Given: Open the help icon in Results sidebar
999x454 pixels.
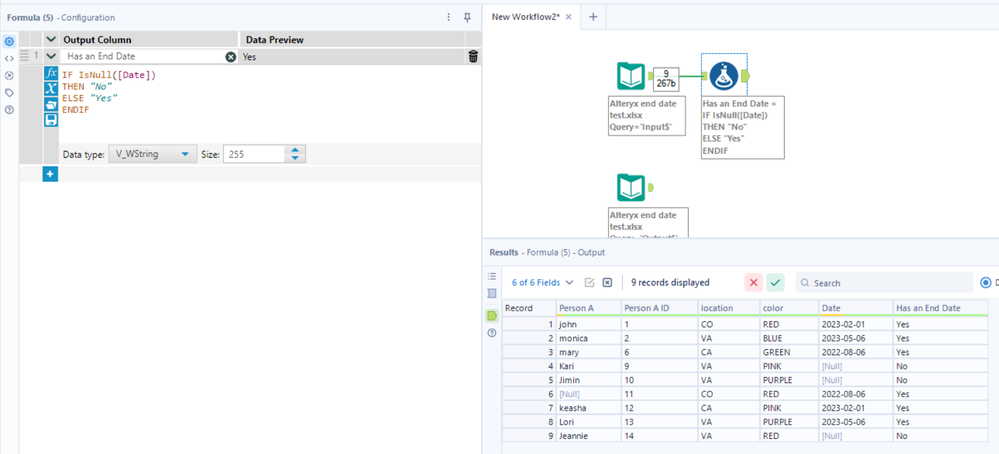Looking at the screenshot, I should [491, 333].
